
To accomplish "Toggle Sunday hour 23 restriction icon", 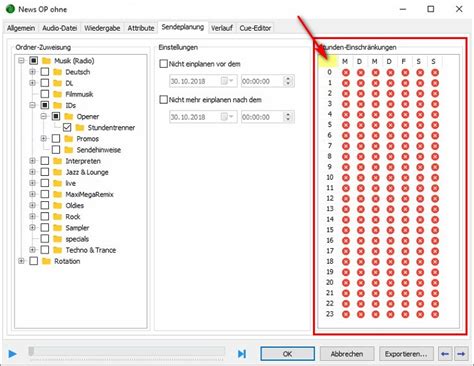I will pyautogui.click(x=435, y=314).
